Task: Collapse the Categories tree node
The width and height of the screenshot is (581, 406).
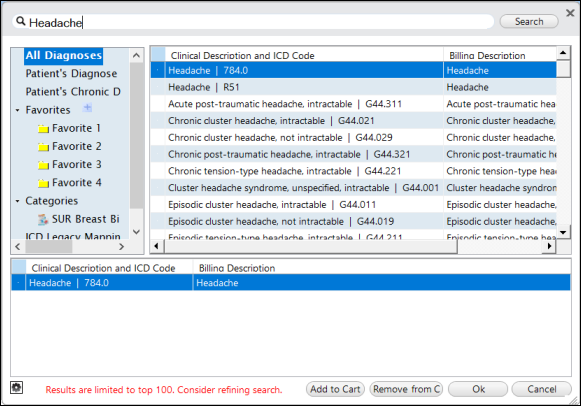Action: (17, 201)
